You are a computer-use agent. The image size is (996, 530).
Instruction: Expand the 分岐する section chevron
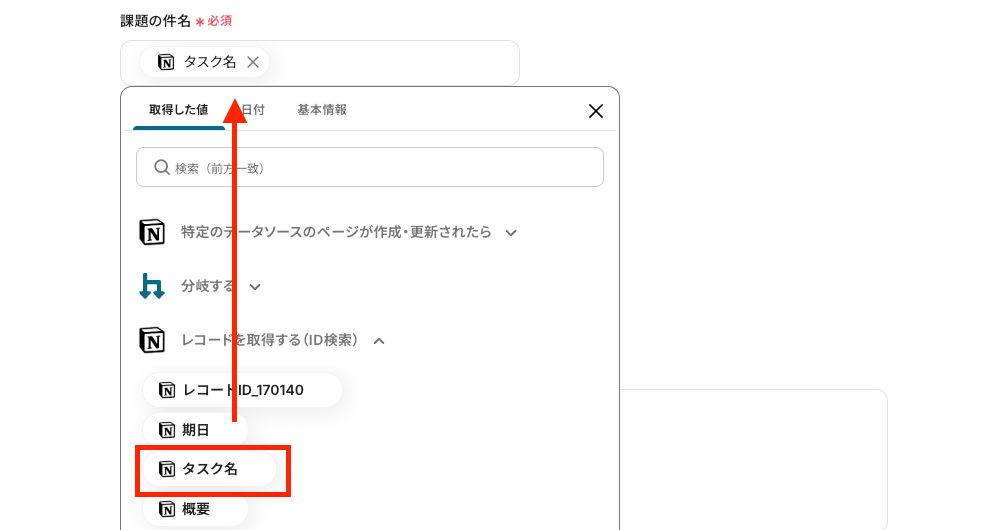pyautogui.click(x=255, y=287)
